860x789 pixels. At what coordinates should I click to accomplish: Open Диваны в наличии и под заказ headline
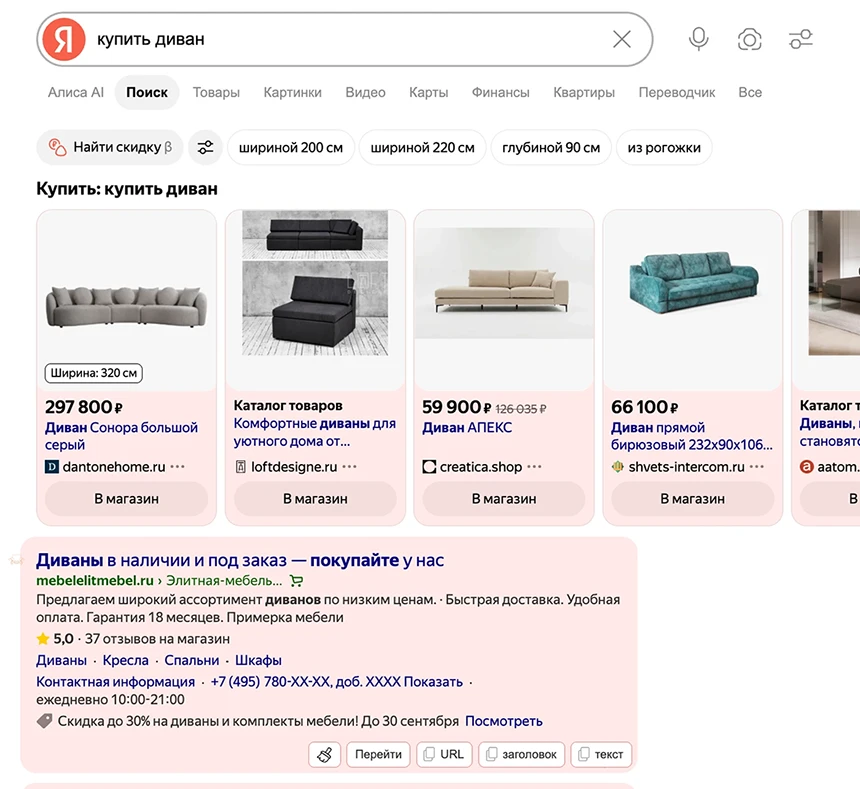coord(240,560)
